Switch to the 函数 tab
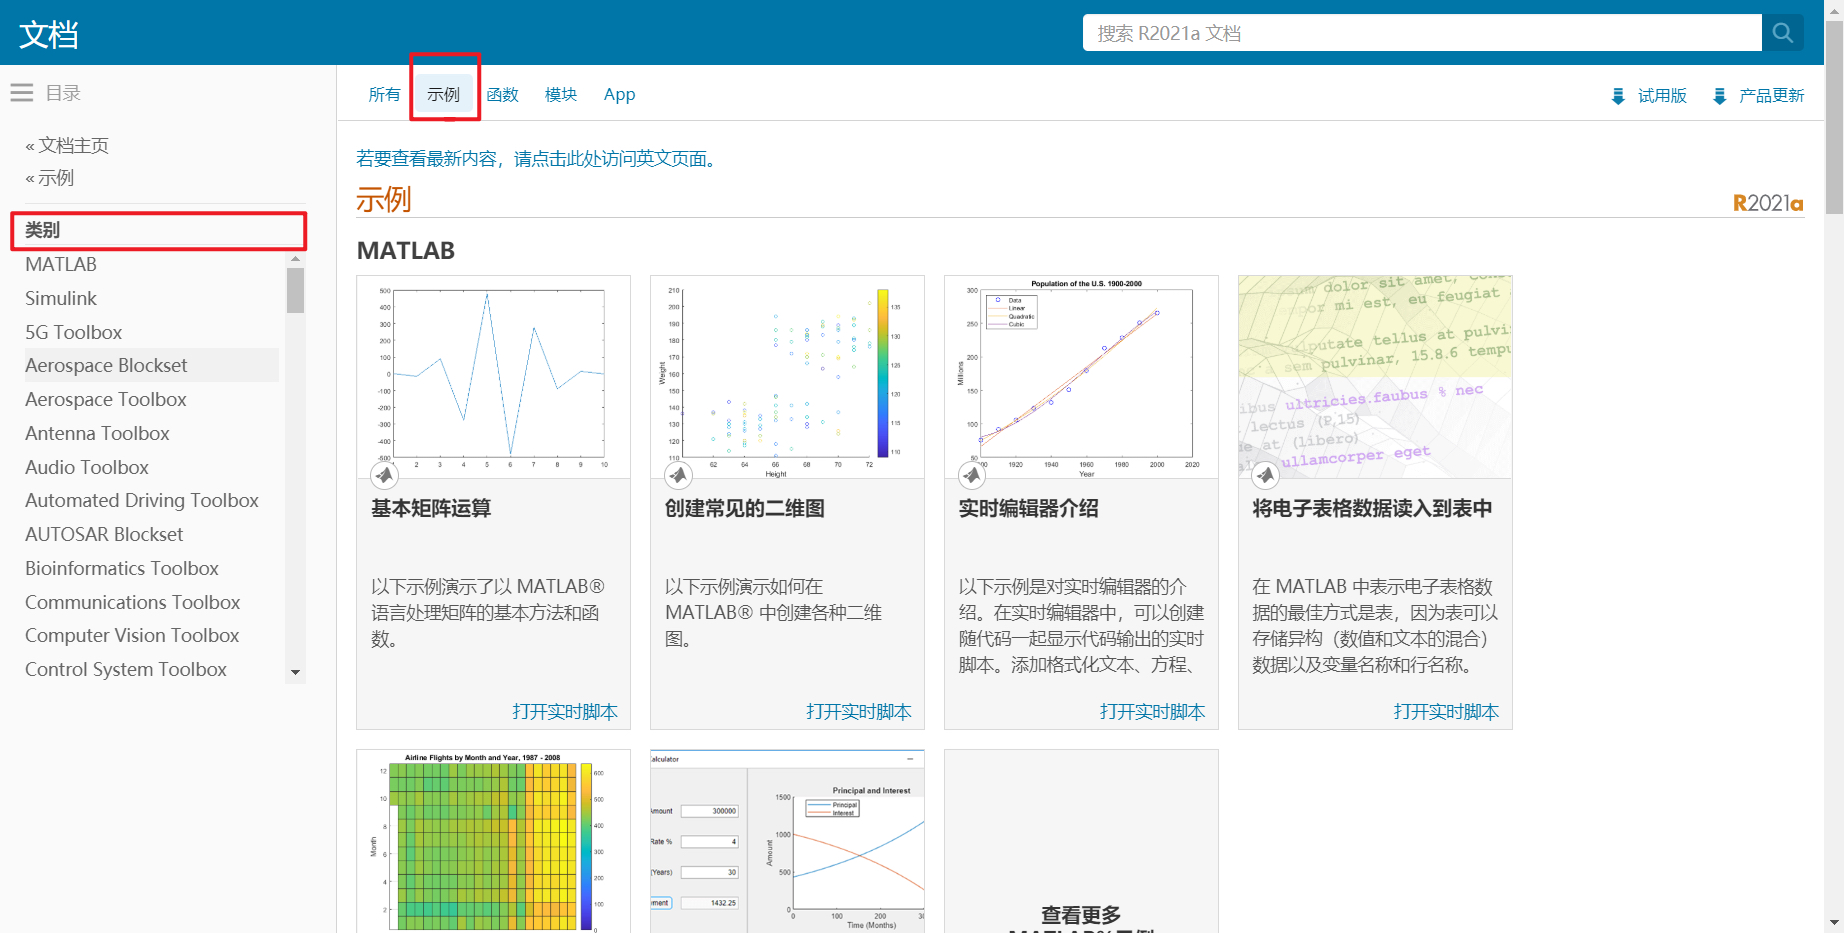This screenshot has height=933, width=1844. [x=503, y=95]
